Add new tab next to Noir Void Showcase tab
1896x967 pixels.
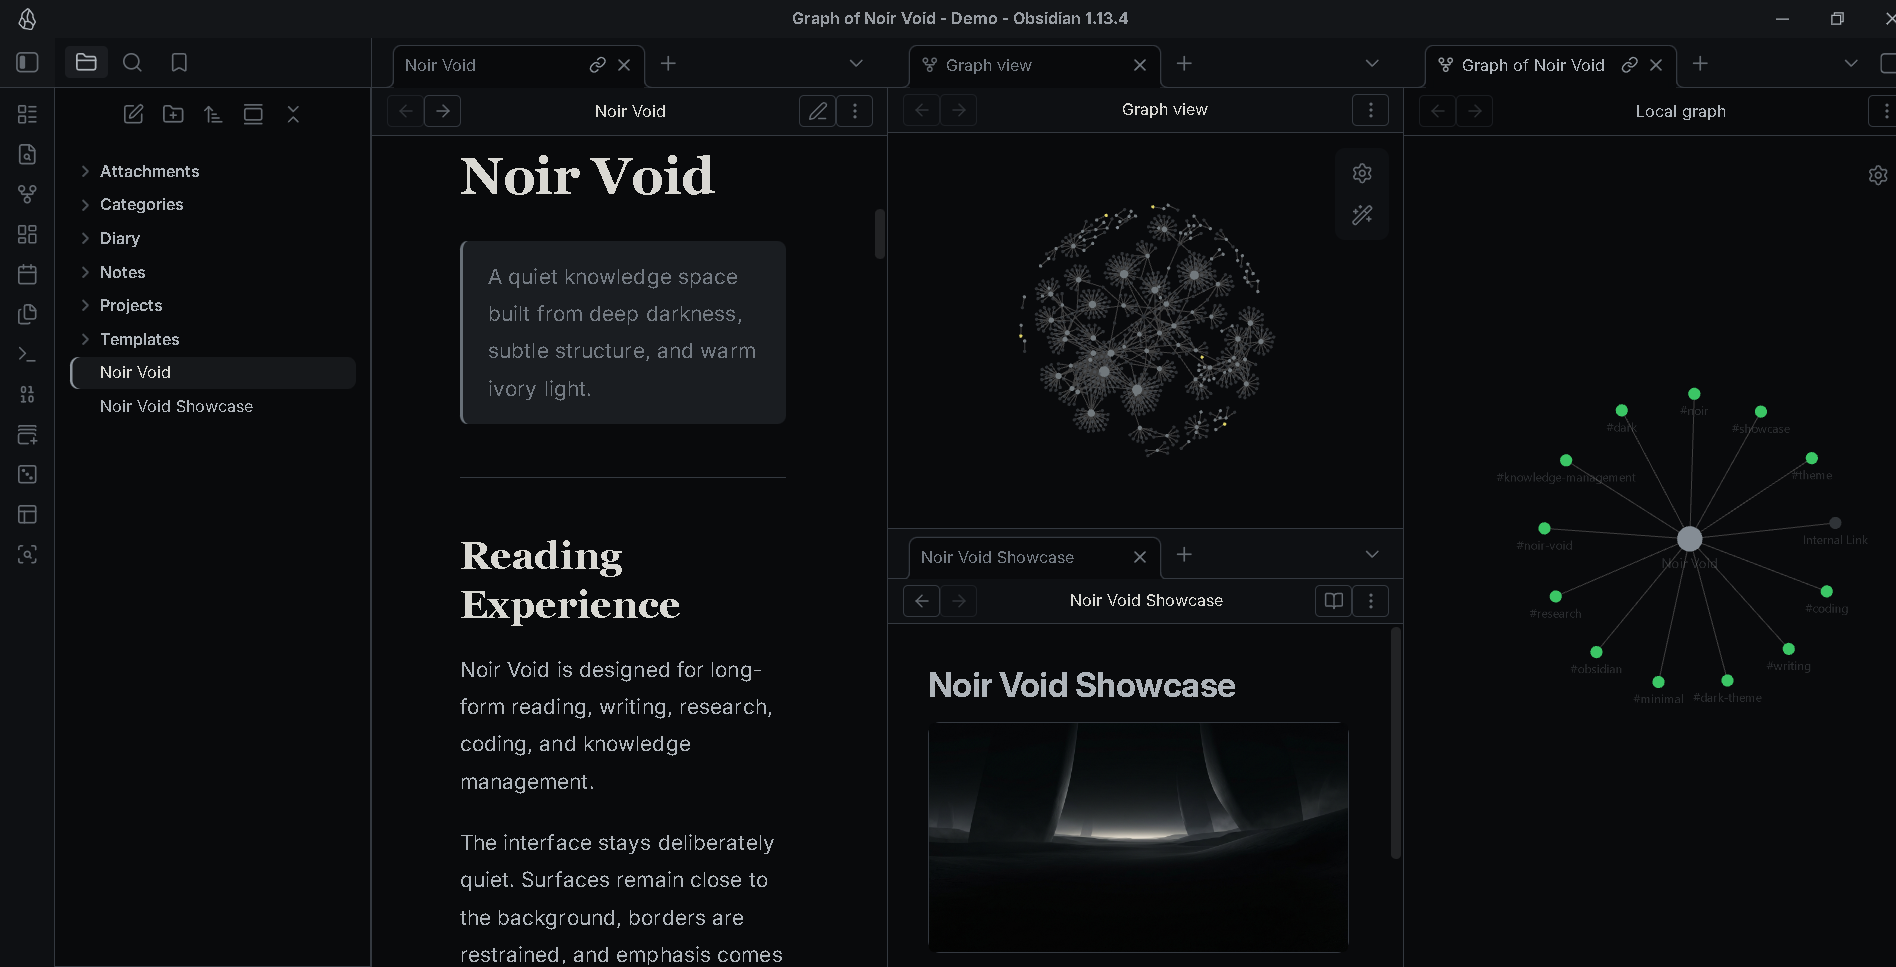coord(1184,554)
